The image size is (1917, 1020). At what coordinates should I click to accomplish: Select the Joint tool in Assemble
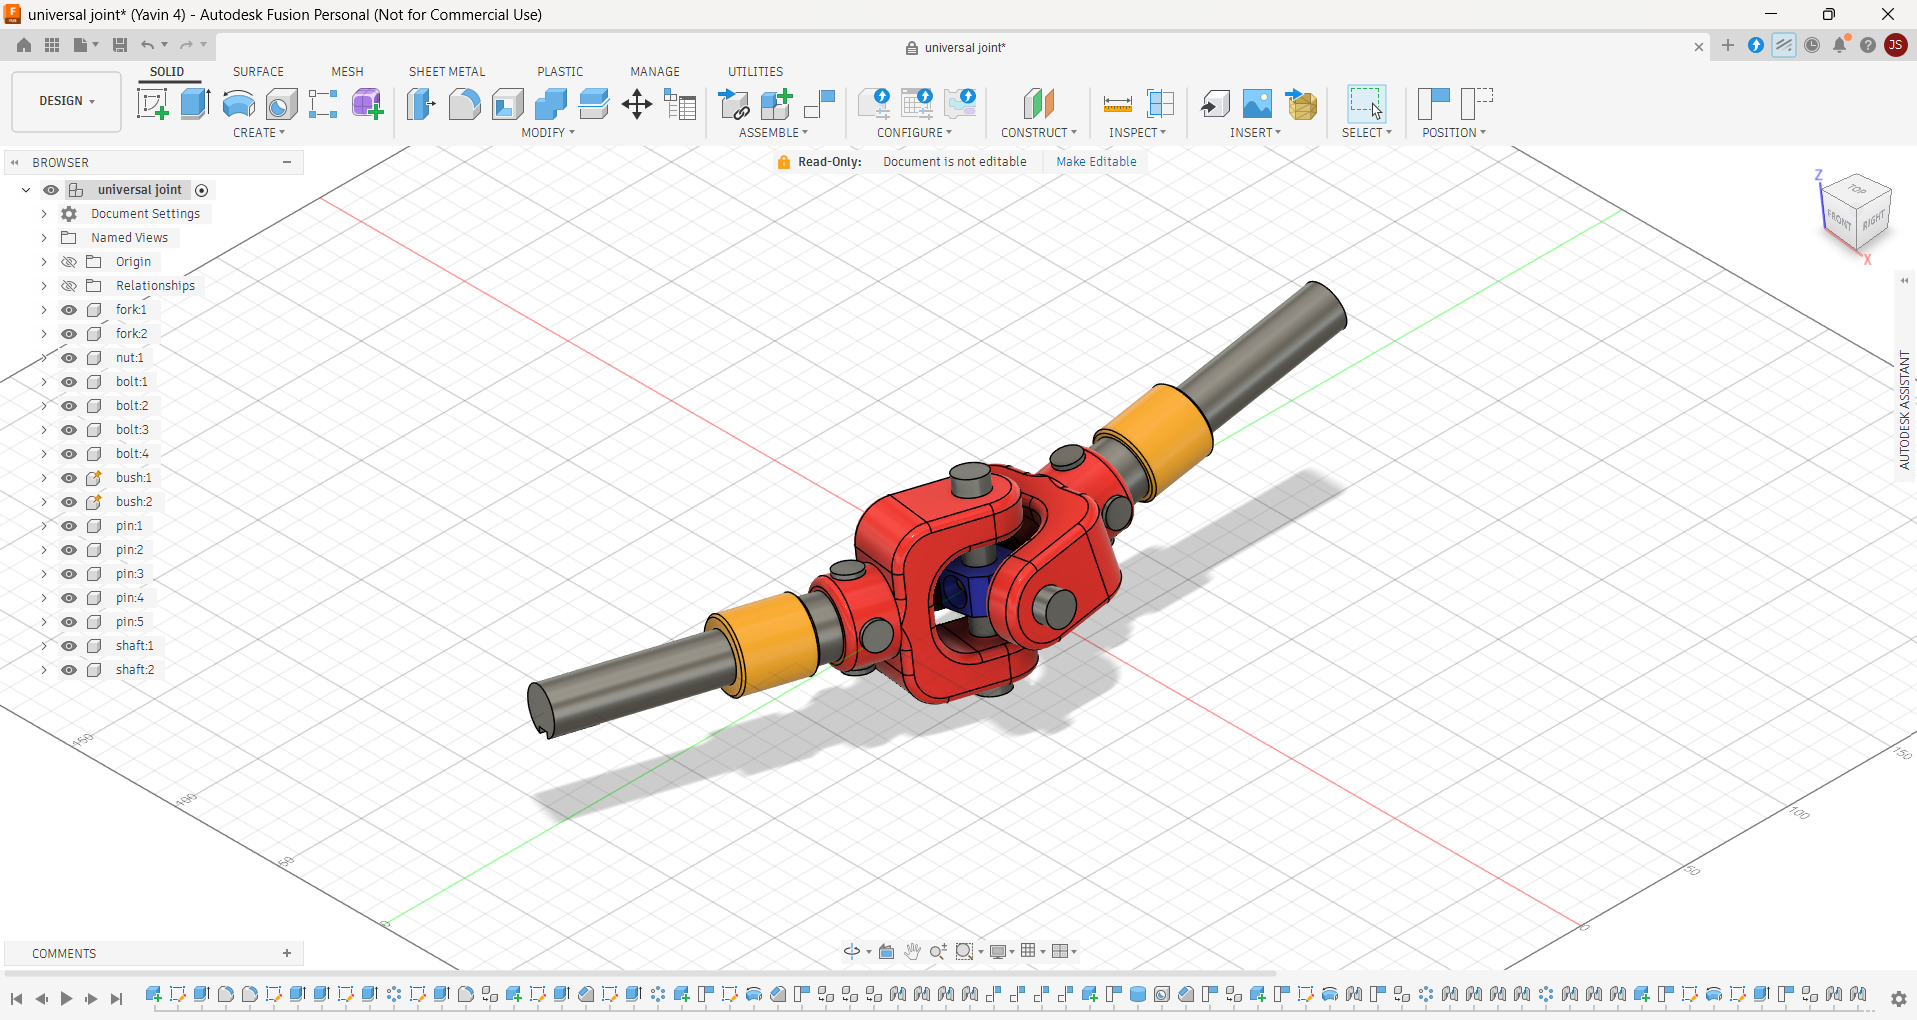[819, 104]
